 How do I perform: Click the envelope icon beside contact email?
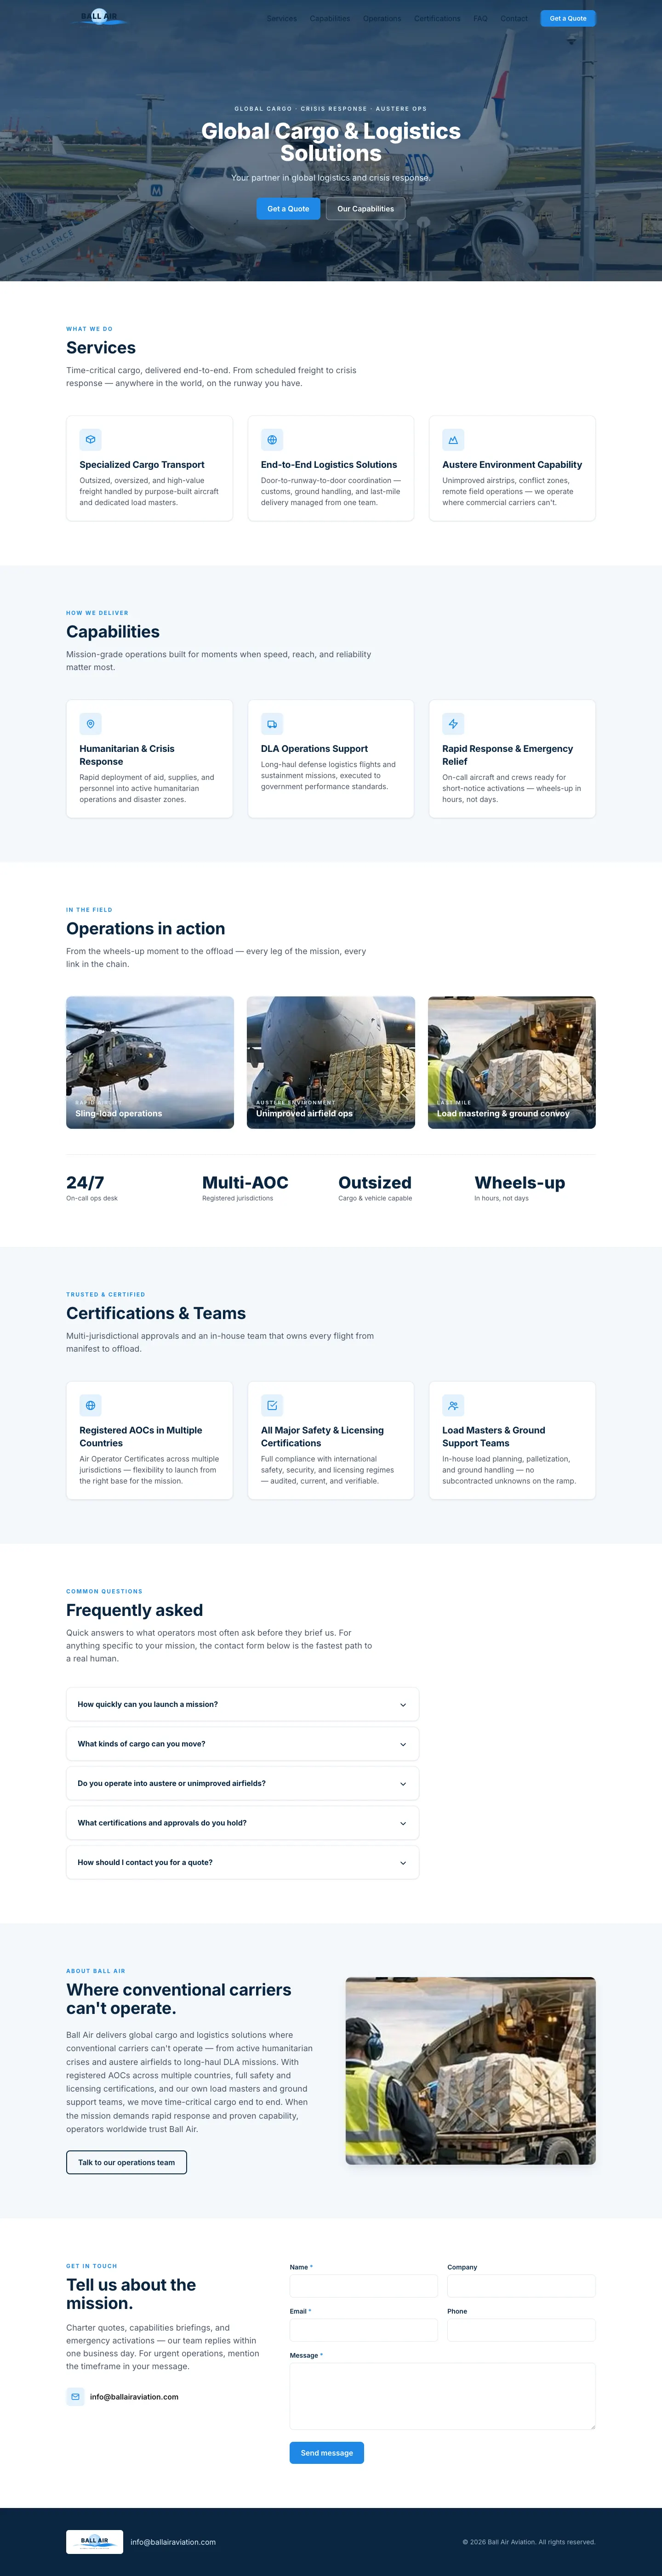pyautogui.click(x=75, y=2397)
